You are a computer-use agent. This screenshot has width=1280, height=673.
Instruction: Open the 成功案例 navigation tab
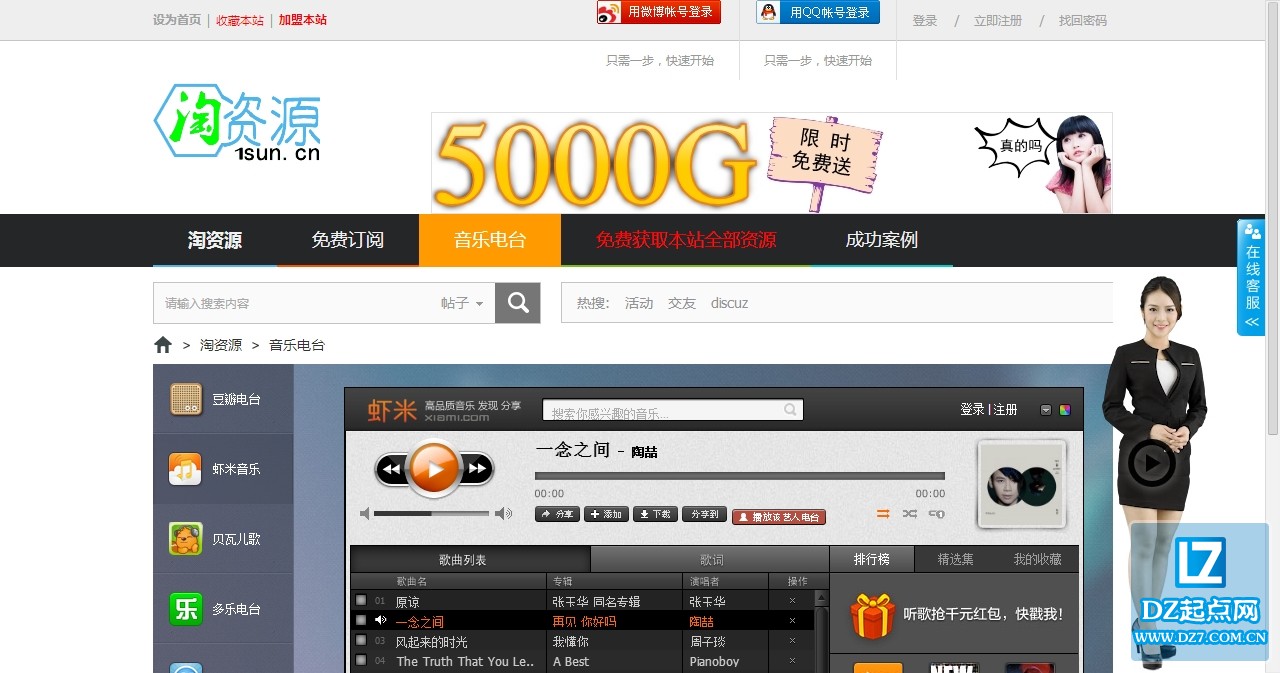click(x=882, y=240)
